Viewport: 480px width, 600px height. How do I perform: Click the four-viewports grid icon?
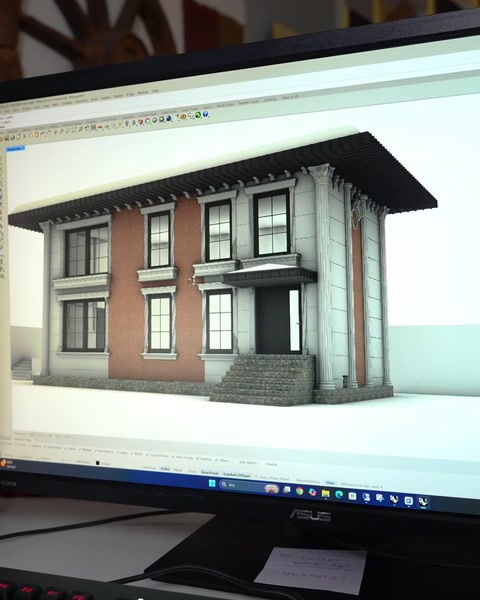point(93,127)
